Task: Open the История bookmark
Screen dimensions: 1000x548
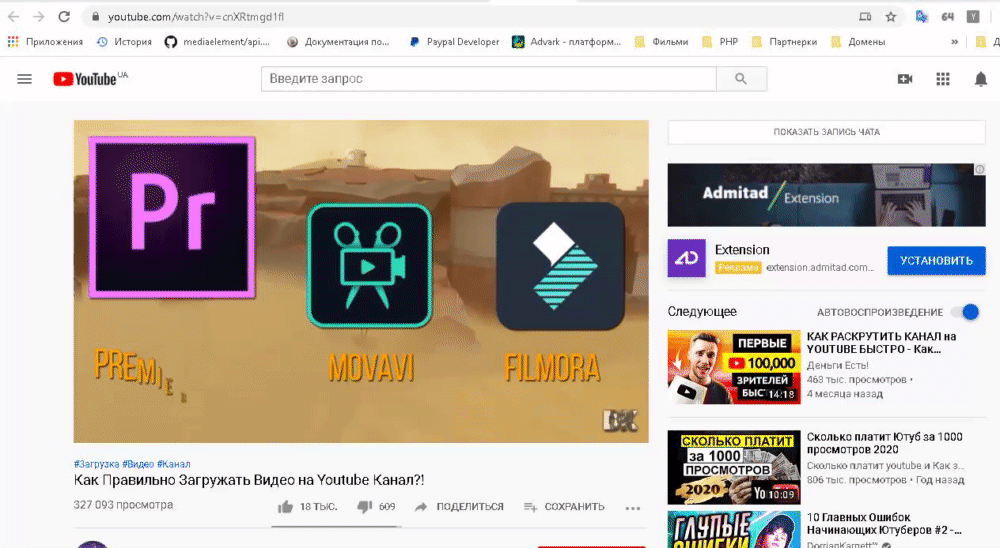Action: 124,41
